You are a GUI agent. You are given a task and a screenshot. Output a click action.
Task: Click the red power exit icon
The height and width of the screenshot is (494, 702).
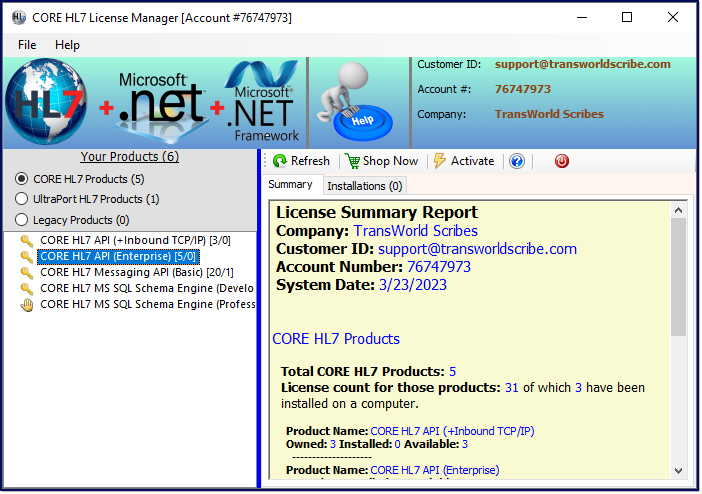point(561,161)
